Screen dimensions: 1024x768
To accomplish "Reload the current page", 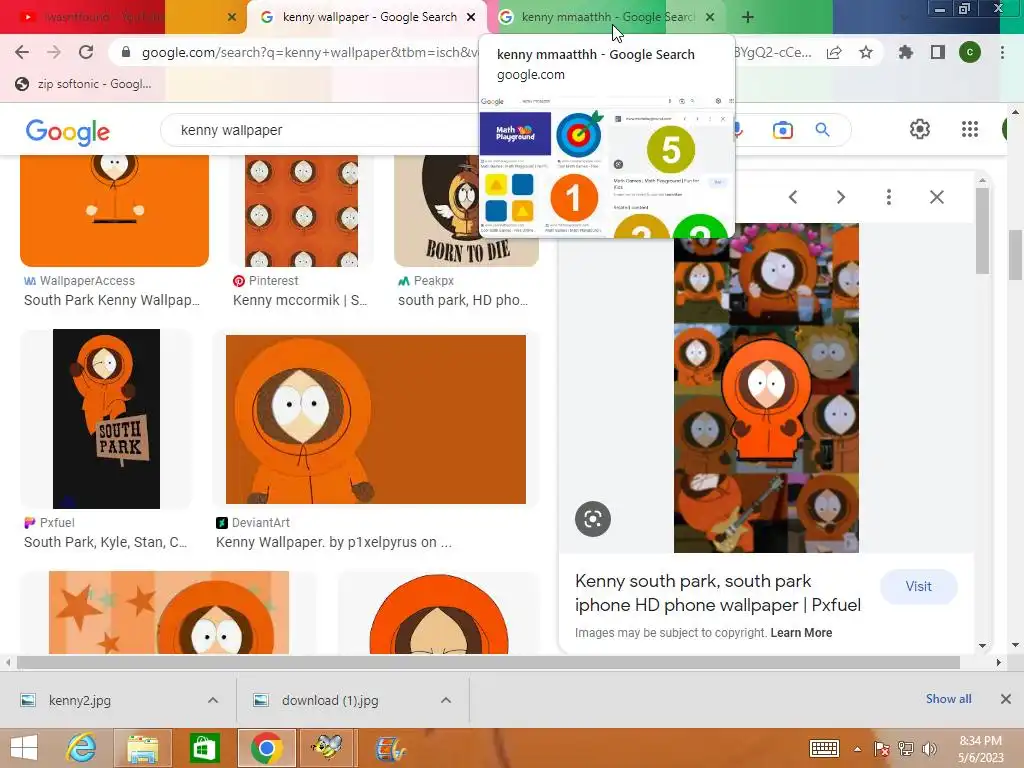I will [x=86, y=52].
